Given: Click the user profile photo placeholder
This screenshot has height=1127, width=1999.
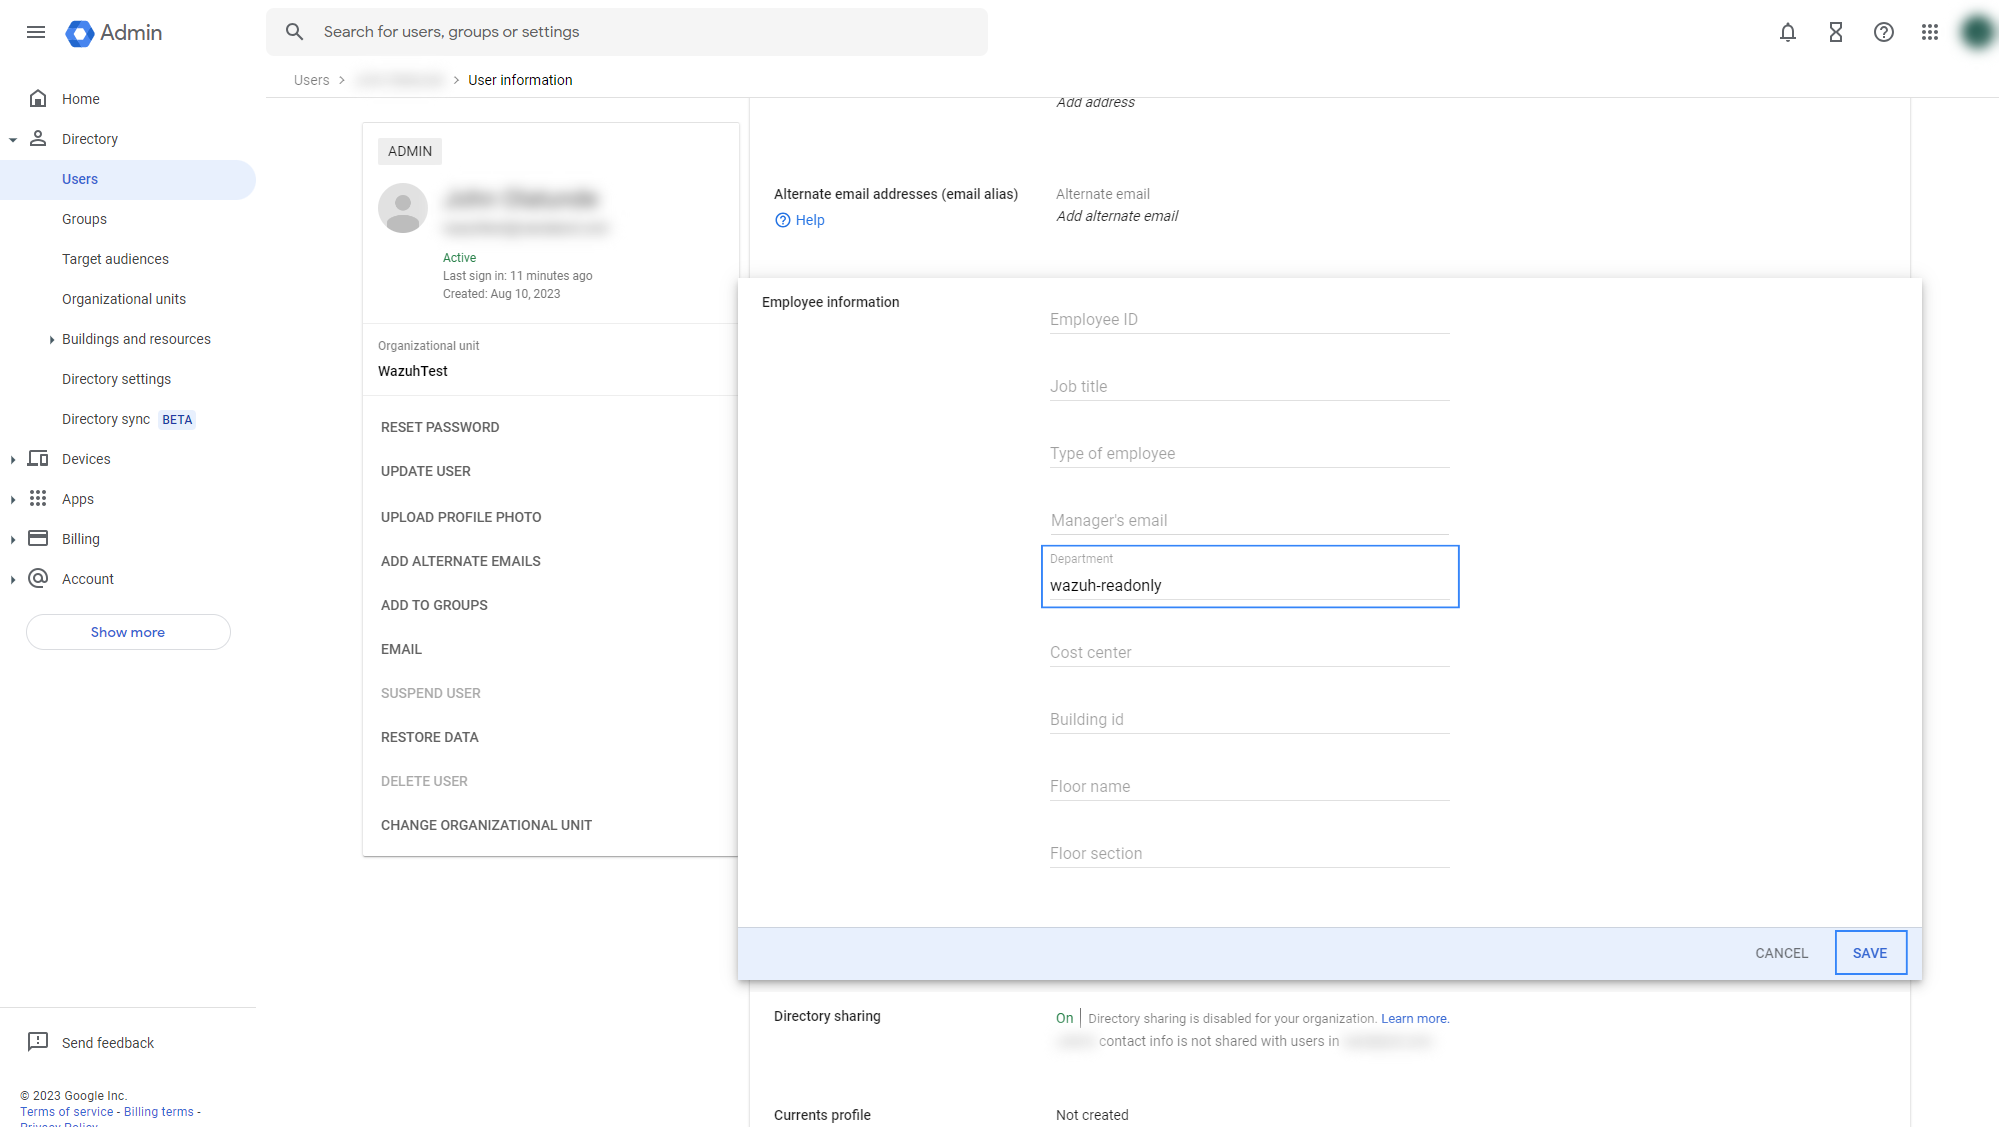Looking at the screenshot, I should [x=403, y=208].
